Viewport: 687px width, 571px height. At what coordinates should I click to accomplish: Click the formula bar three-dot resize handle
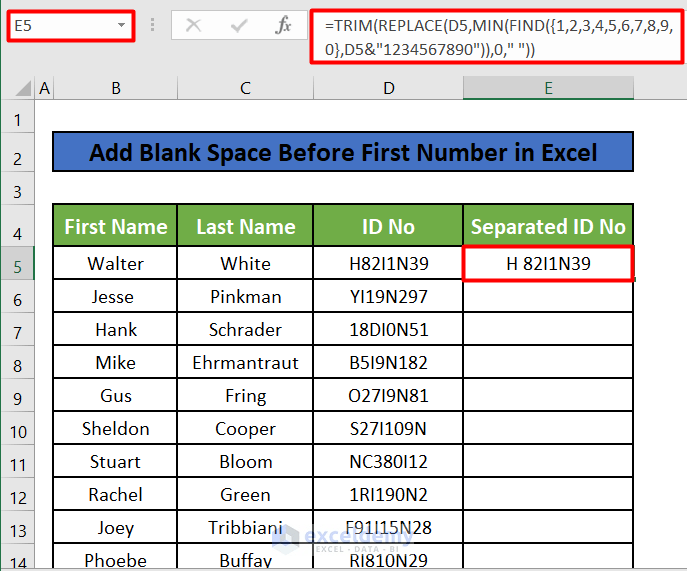pyautogui.click(x=152, y=25)
